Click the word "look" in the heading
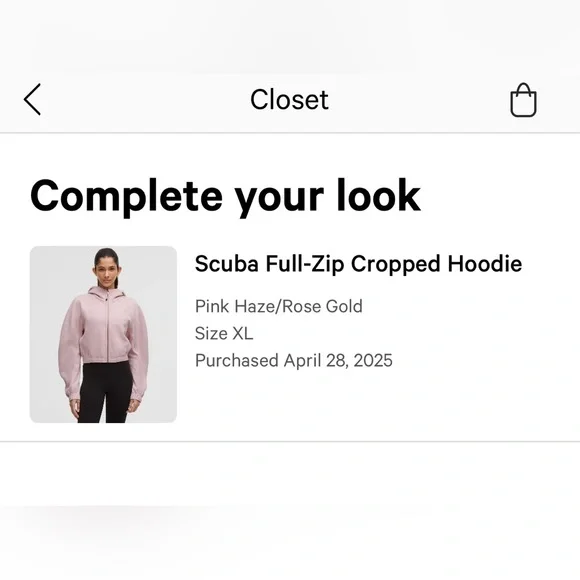Image resolution: width=580 pixels, height=580 pixels. pyautogui.click(x=378, y=195)
